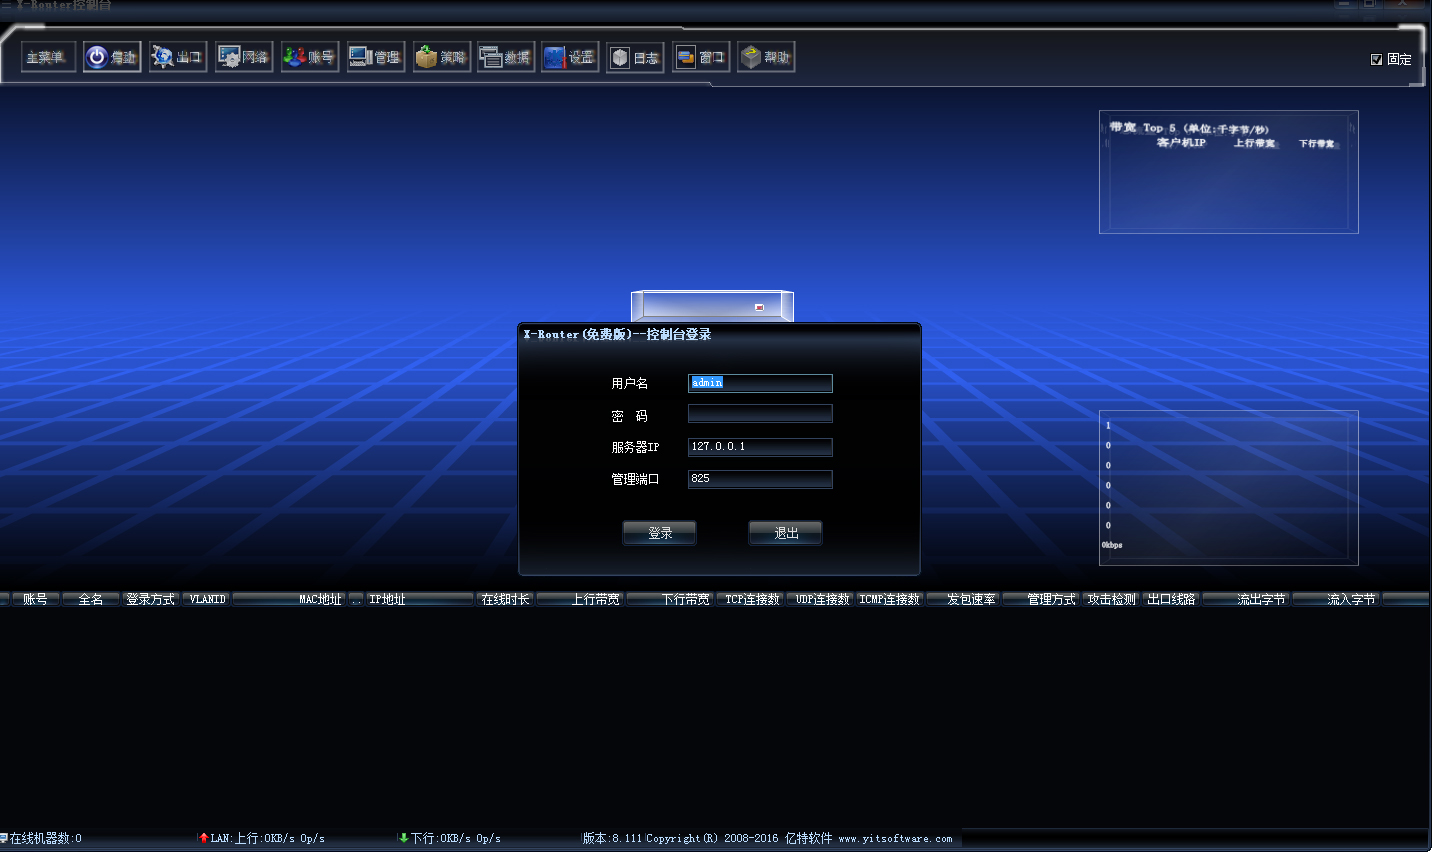The image size is (1432, 852).
Task: Toggle the 固定 checkbox
Action: (1377, 59)
